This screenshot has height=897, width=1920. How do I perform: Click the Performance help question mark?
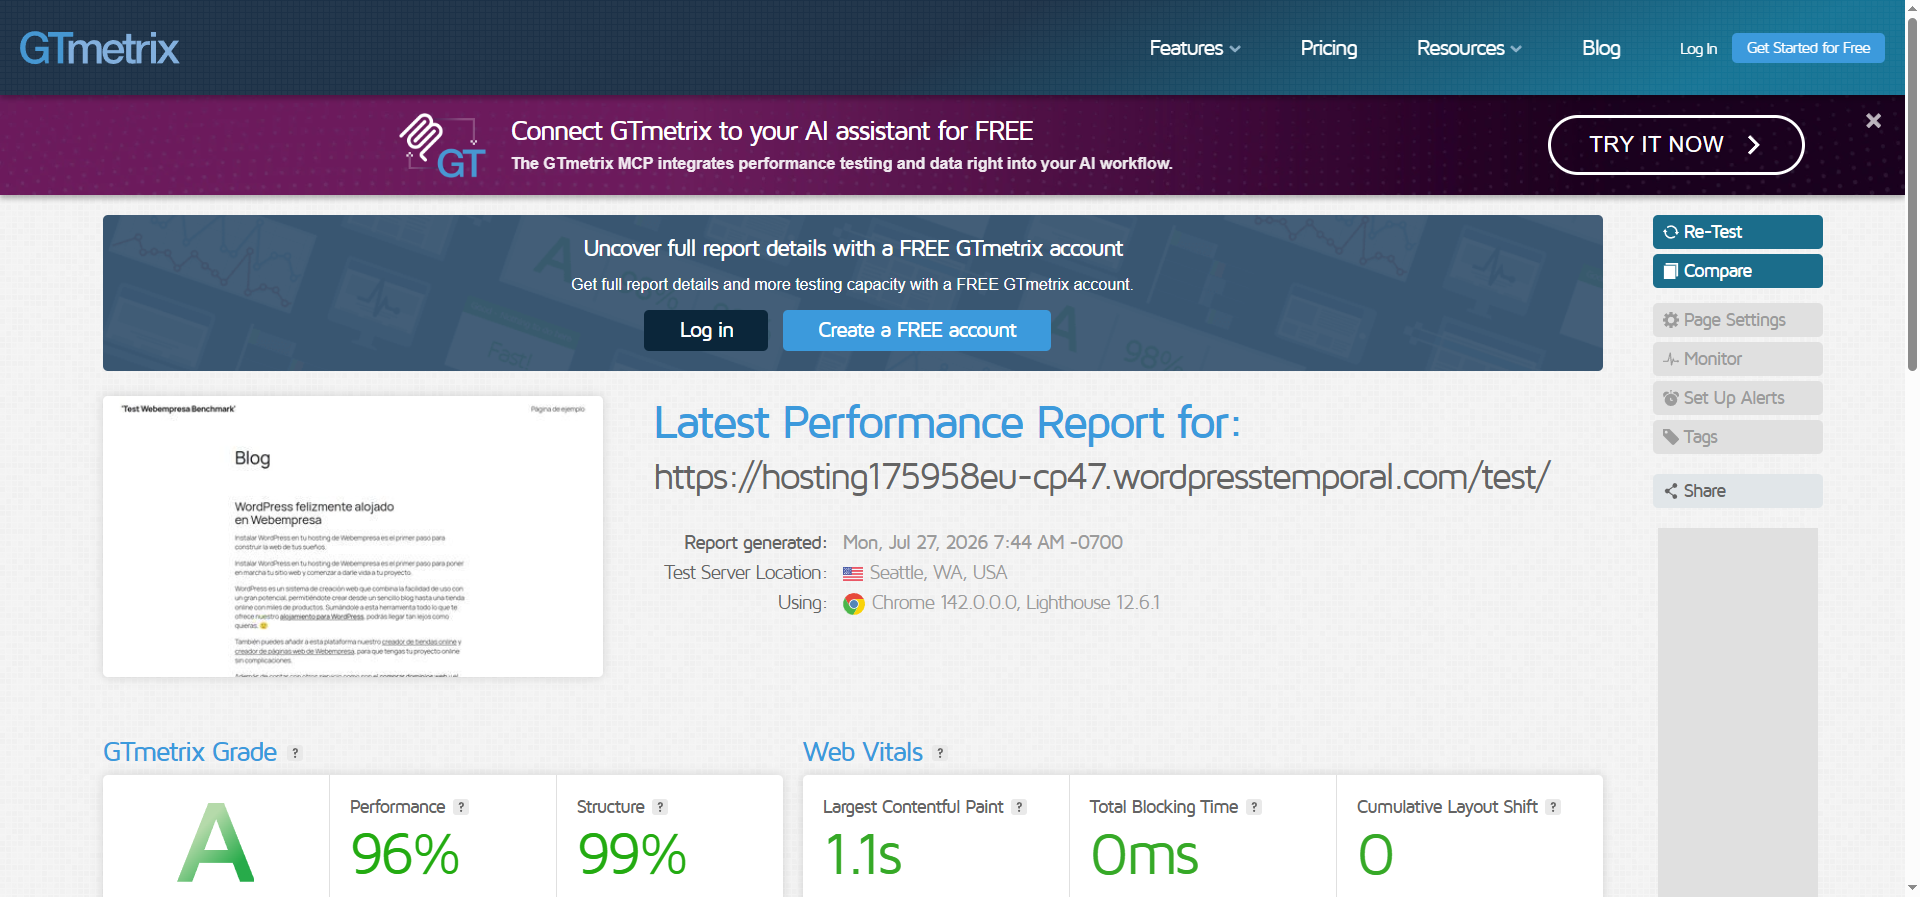click(x=461, y=807)
